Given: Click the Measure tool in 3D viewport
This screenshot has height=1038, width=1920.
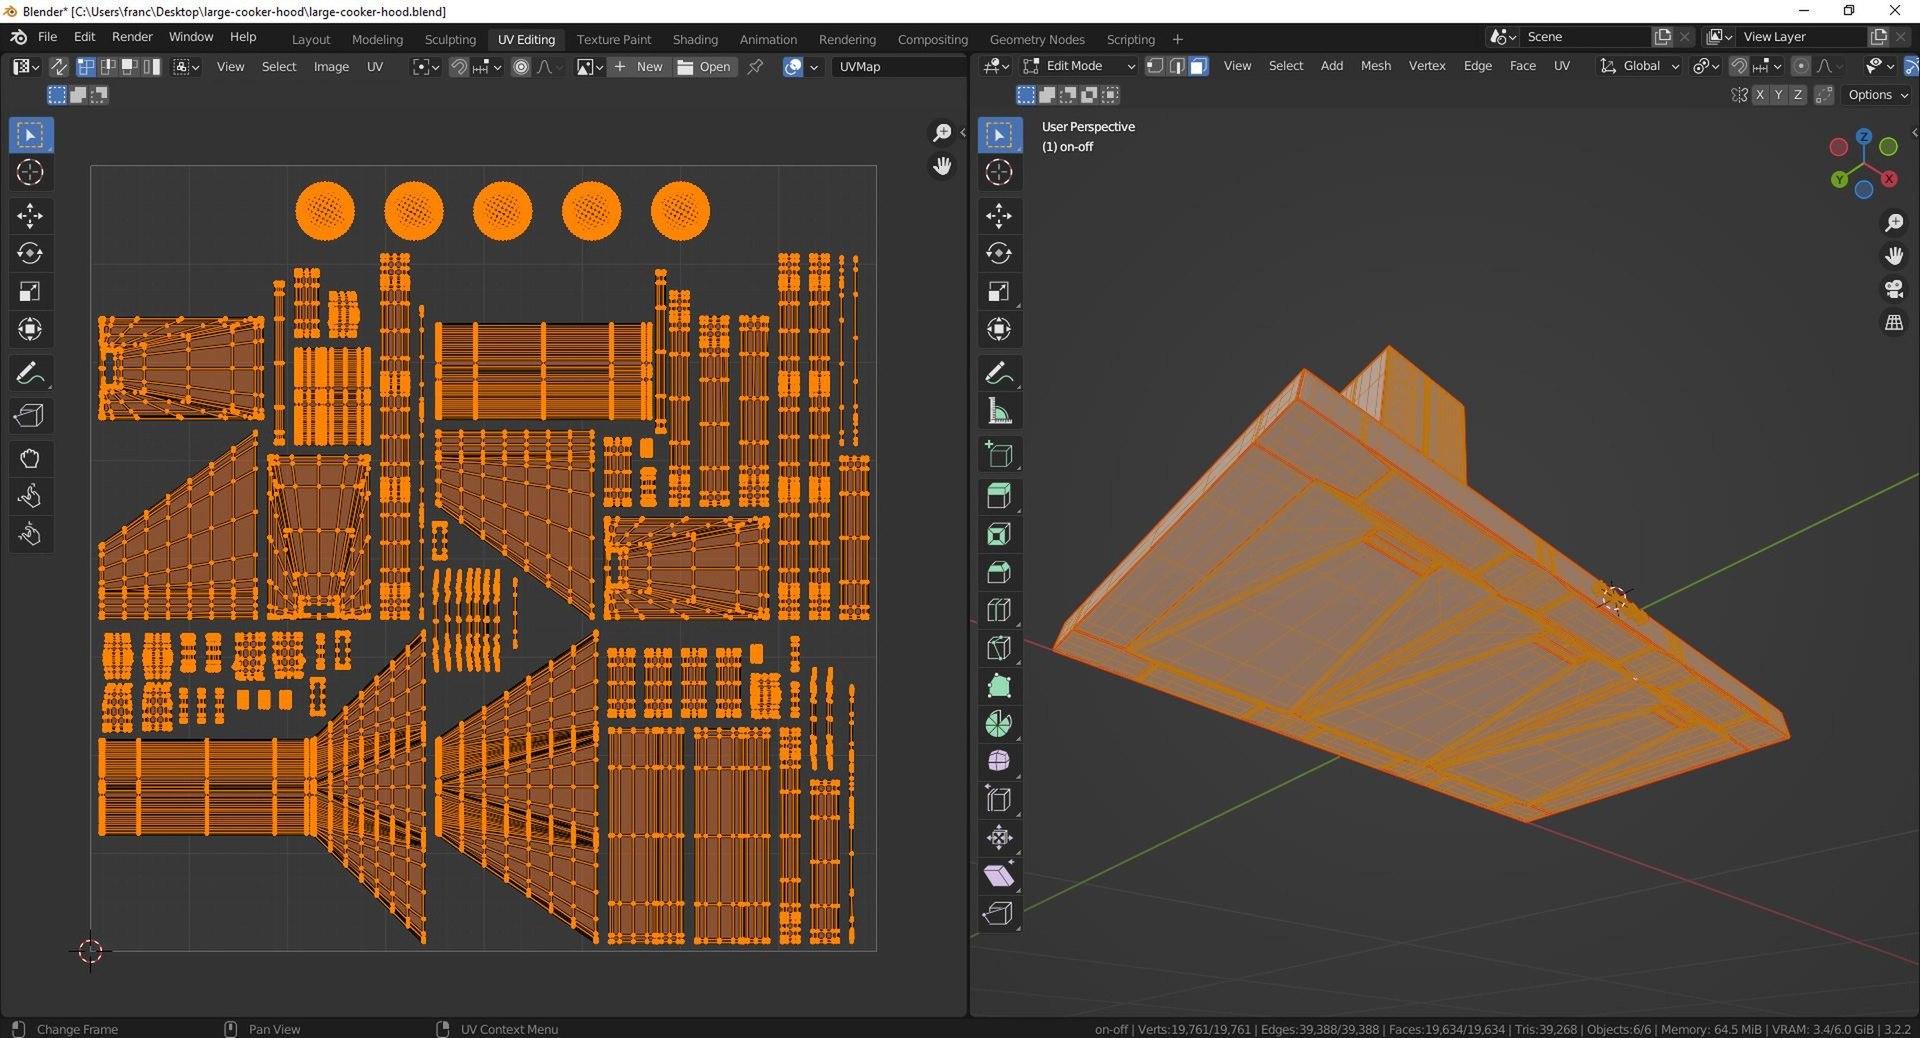Looking at the screenshot, I should coord(998,411).
